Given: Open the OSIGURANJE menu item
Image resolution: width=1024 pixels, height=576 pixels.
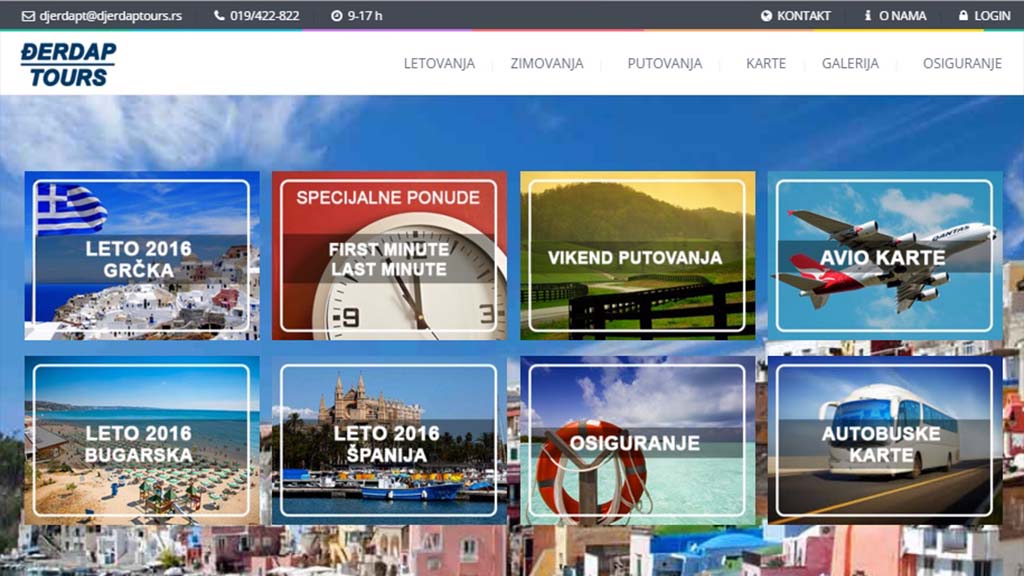Looking at the screenshot, I should [x=962, y=63].
